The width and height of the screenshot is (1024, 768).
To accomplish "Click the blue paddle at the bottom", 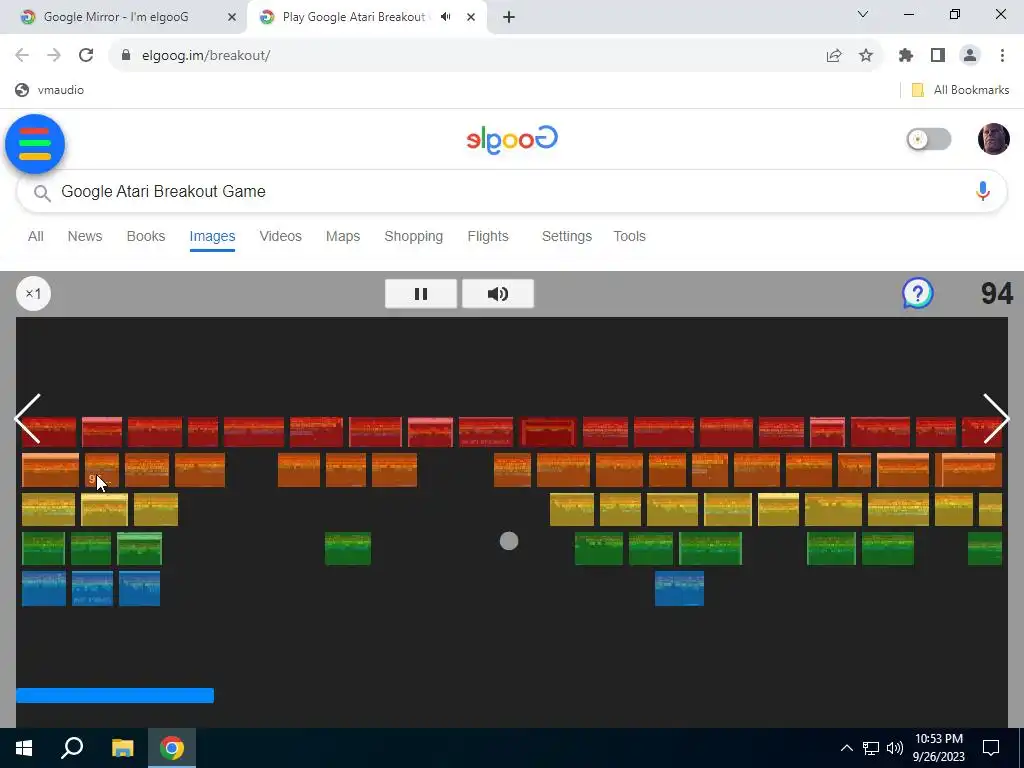I will [115, 696].
